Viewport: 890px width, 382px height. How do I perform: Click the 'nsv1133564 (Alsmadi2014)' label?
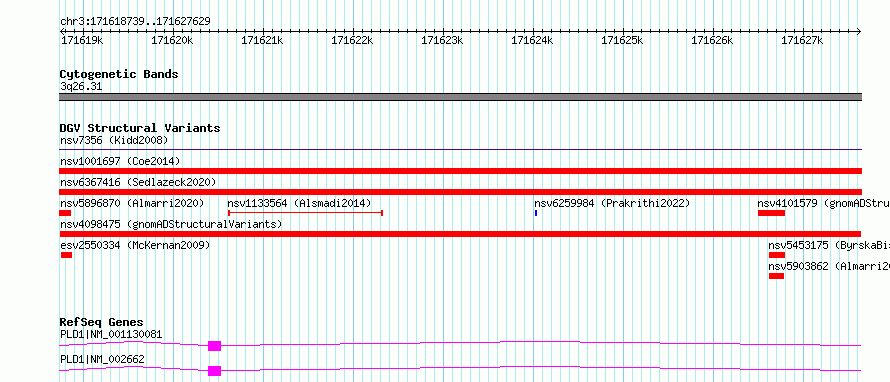point(299,203)
